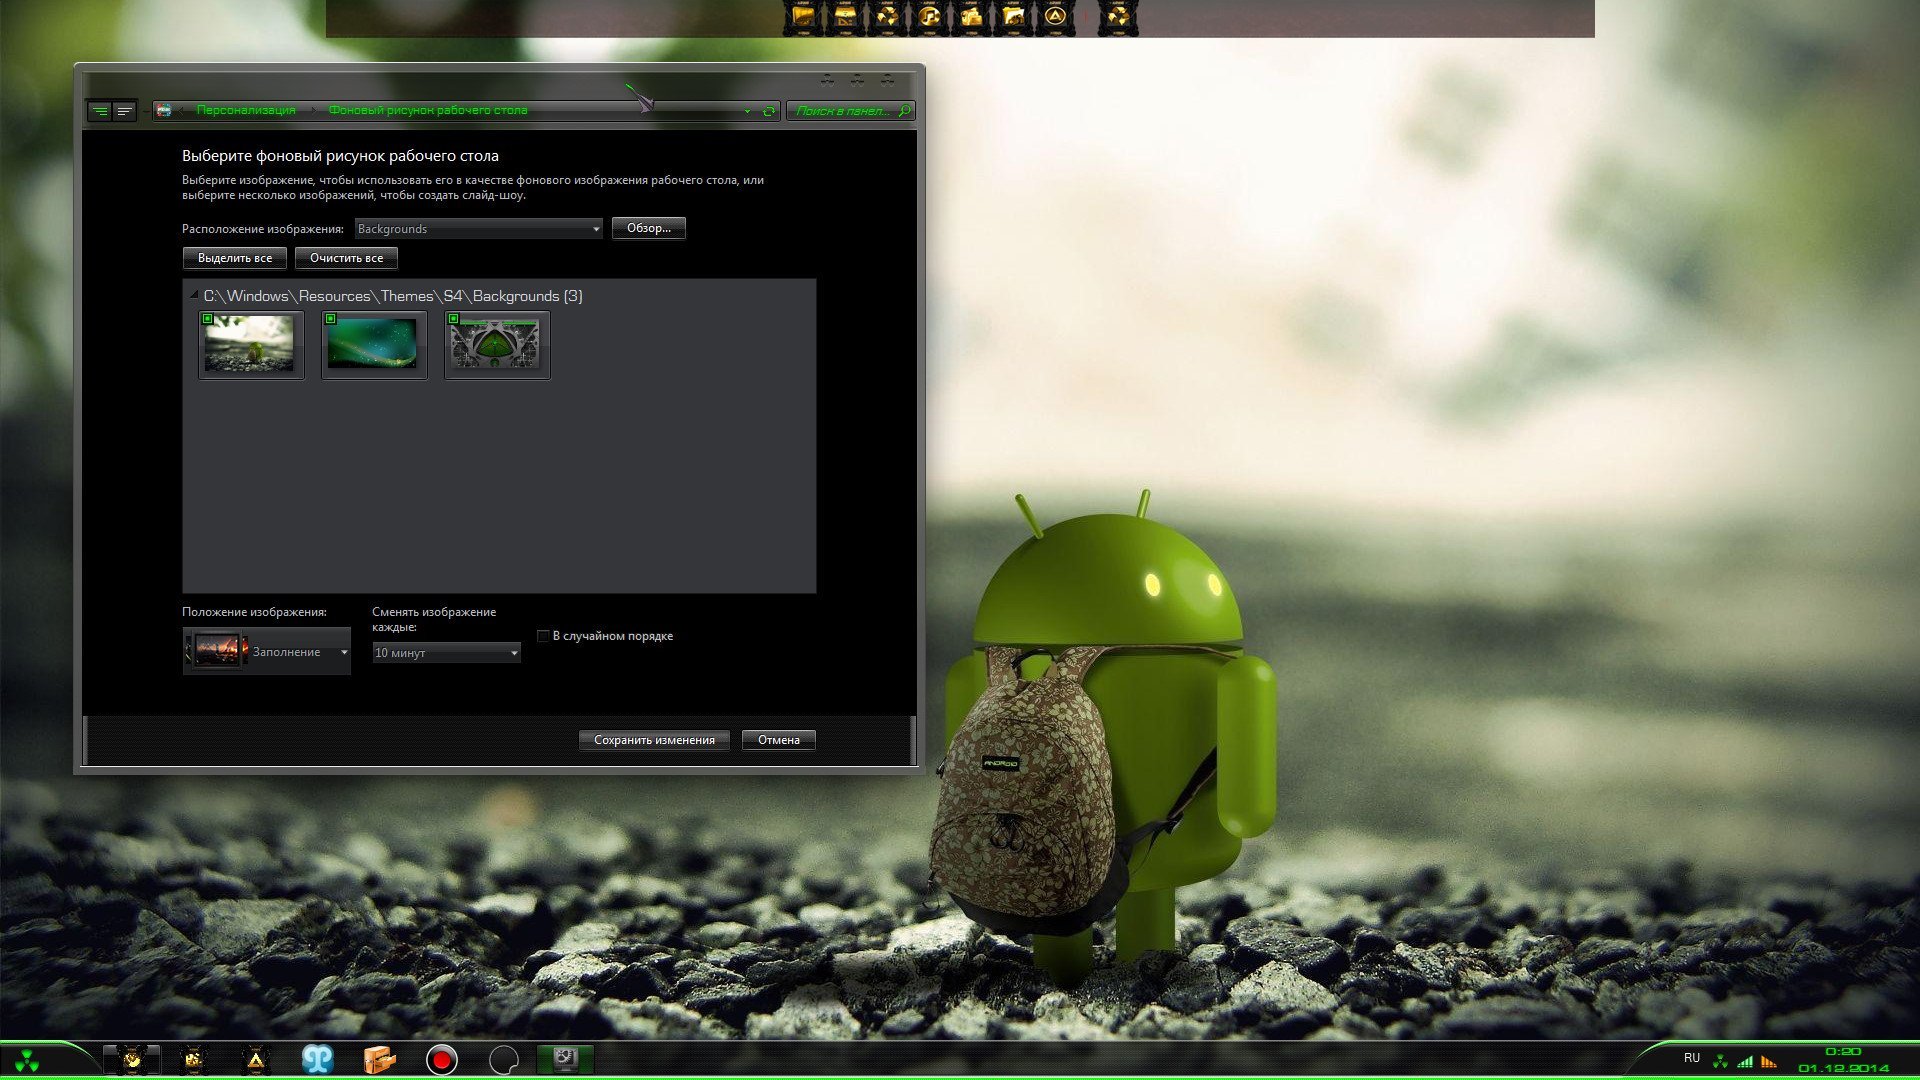The width and height of the screenshot is (1920, 1080).
Task: Click the search panel icon on toolbar
Action: click(x=911, y=109)
